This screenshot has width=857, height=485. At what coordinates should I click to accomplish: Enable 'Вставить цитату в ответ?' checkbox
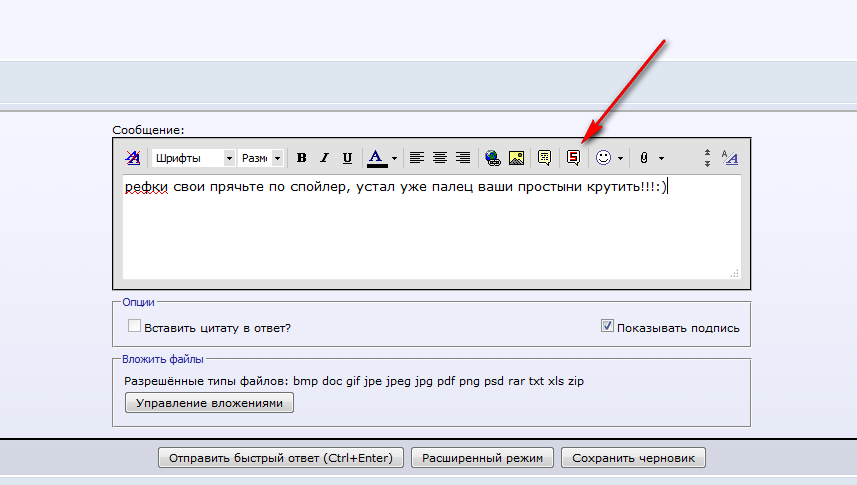click(134, 326)
